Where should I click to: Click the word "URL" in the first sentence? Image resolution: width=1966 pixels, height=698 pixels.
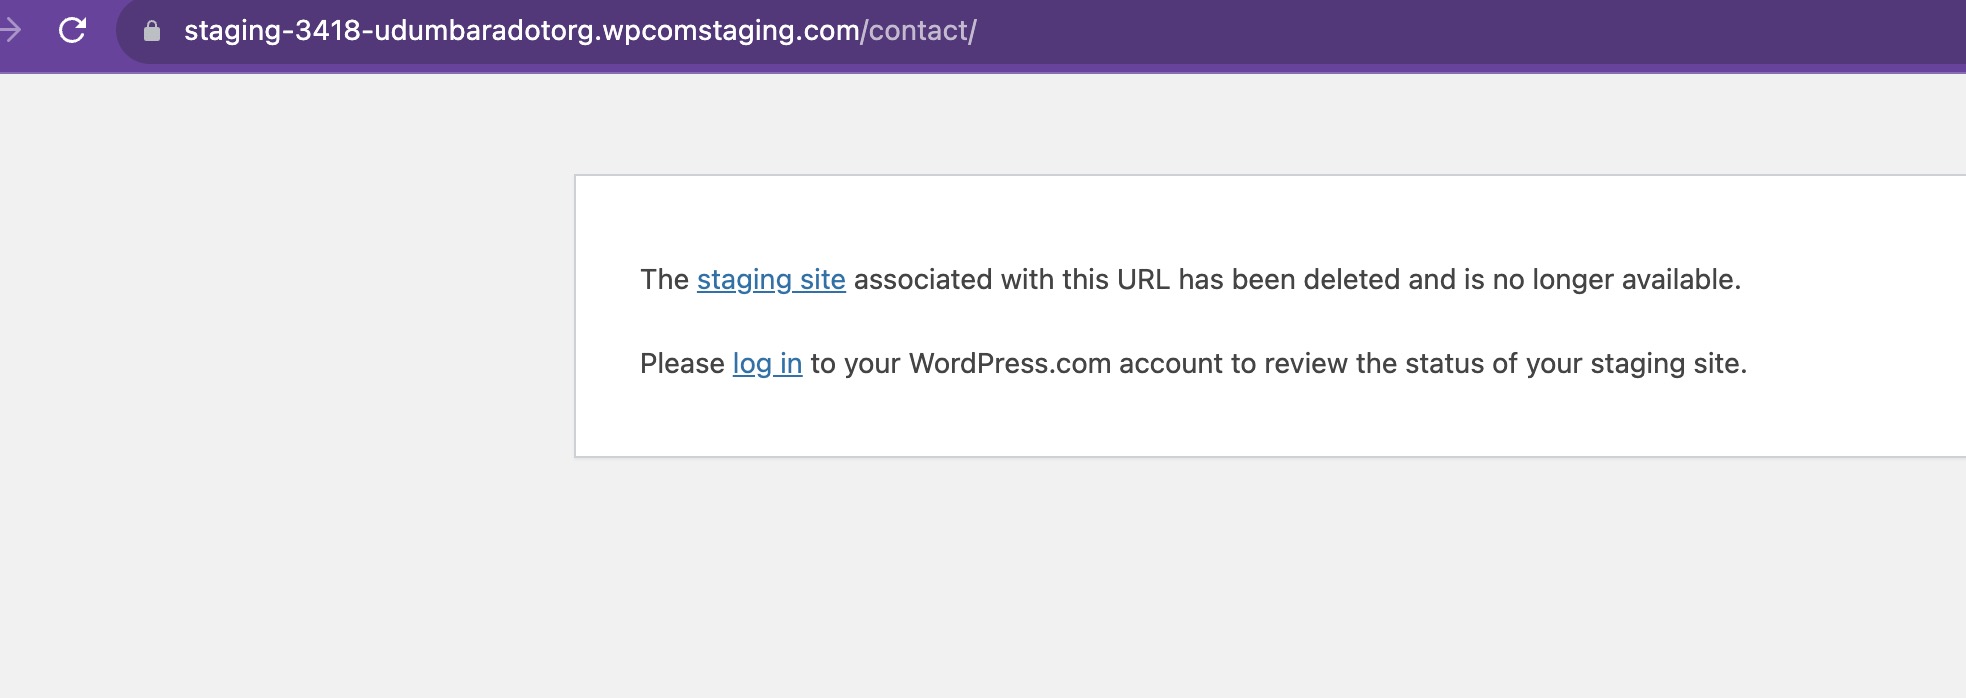(x=1143, y=280)
